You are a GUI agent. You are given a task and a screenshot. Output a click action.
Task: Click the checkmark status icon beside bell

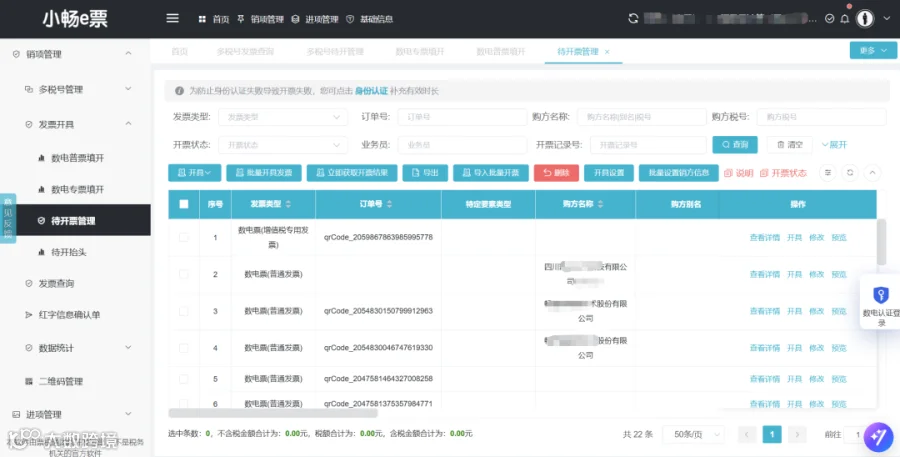(x=829, y=19)
